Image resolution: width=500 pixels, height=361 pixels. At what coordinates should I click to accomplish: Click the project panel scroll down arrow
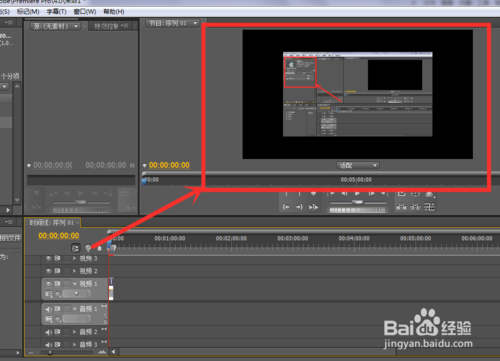[x=17, y=201]
